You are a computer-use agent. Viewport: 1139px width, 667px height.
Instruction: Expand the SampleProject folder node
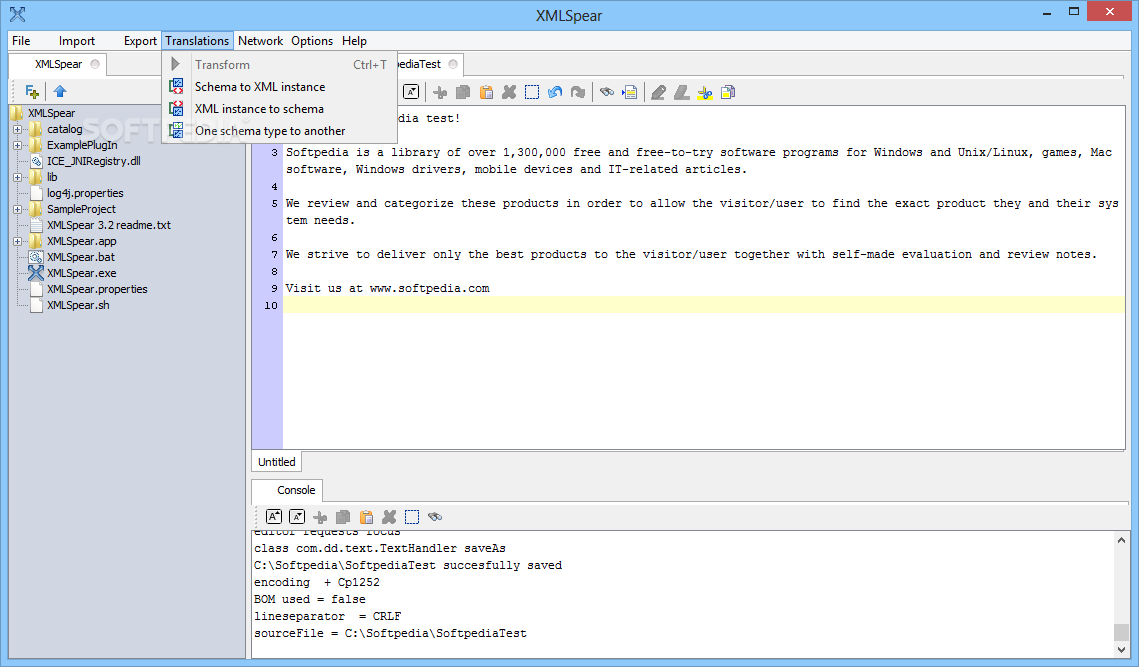coord(17,209)
